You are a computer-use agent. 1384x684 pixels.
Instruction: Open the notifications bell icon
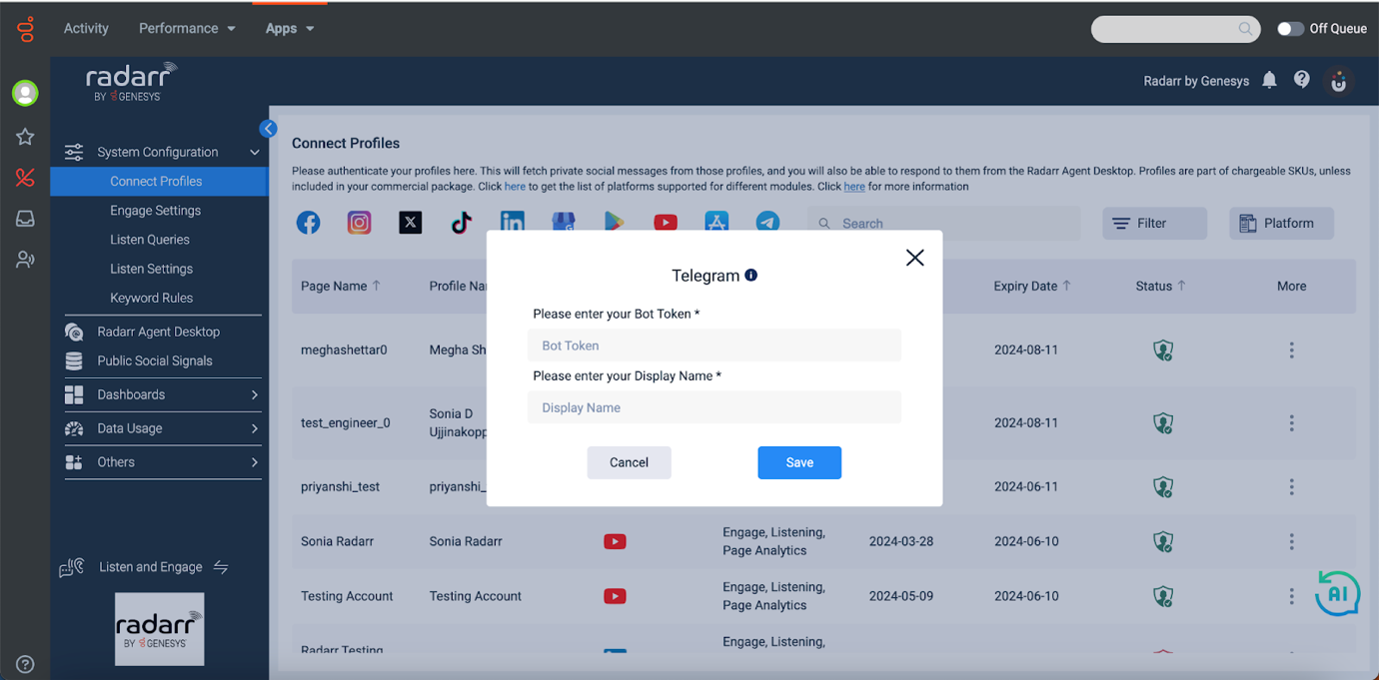(1269, 81)
